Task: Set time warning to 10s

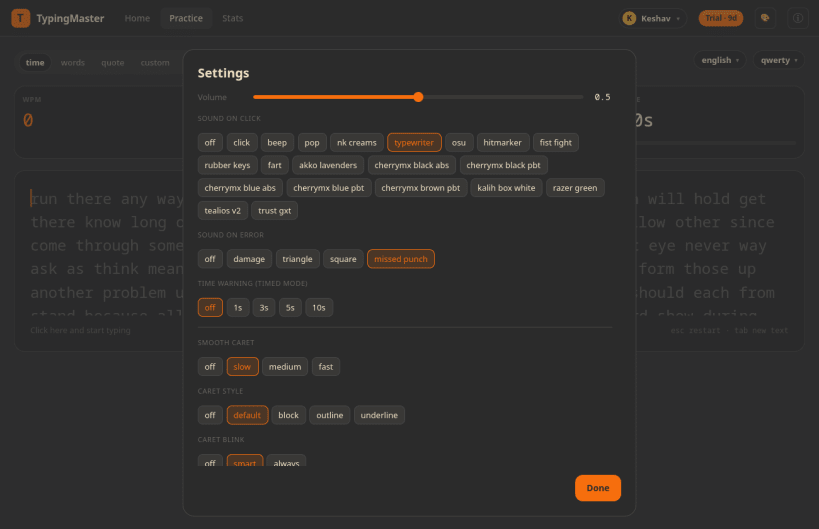Action: (319, 308)
